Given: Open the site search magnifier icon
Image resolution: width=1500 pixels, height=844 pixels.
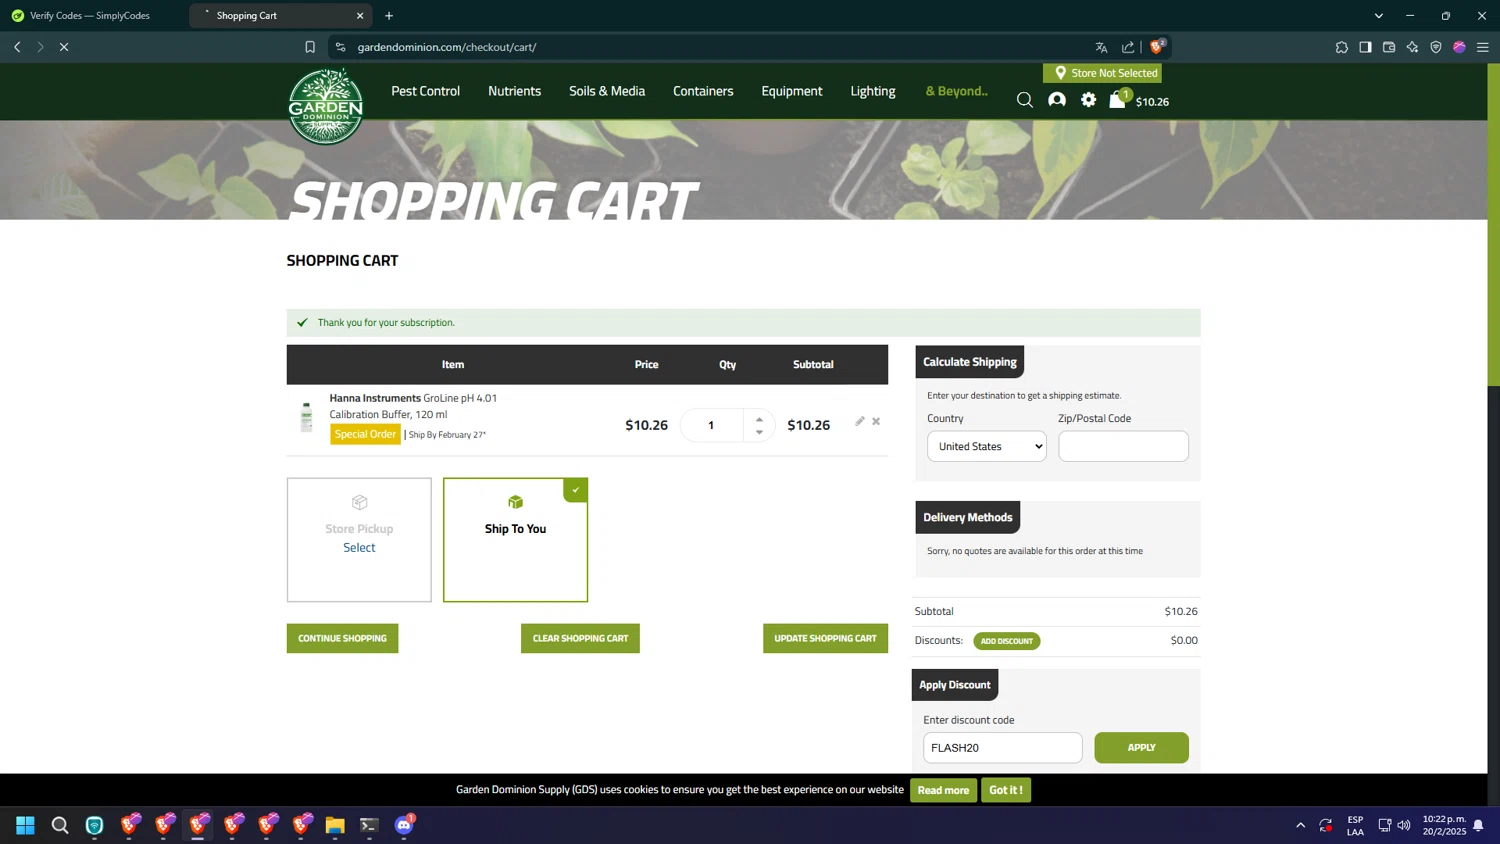Looking at the screenshot, I should click(x=1025, y=100).
